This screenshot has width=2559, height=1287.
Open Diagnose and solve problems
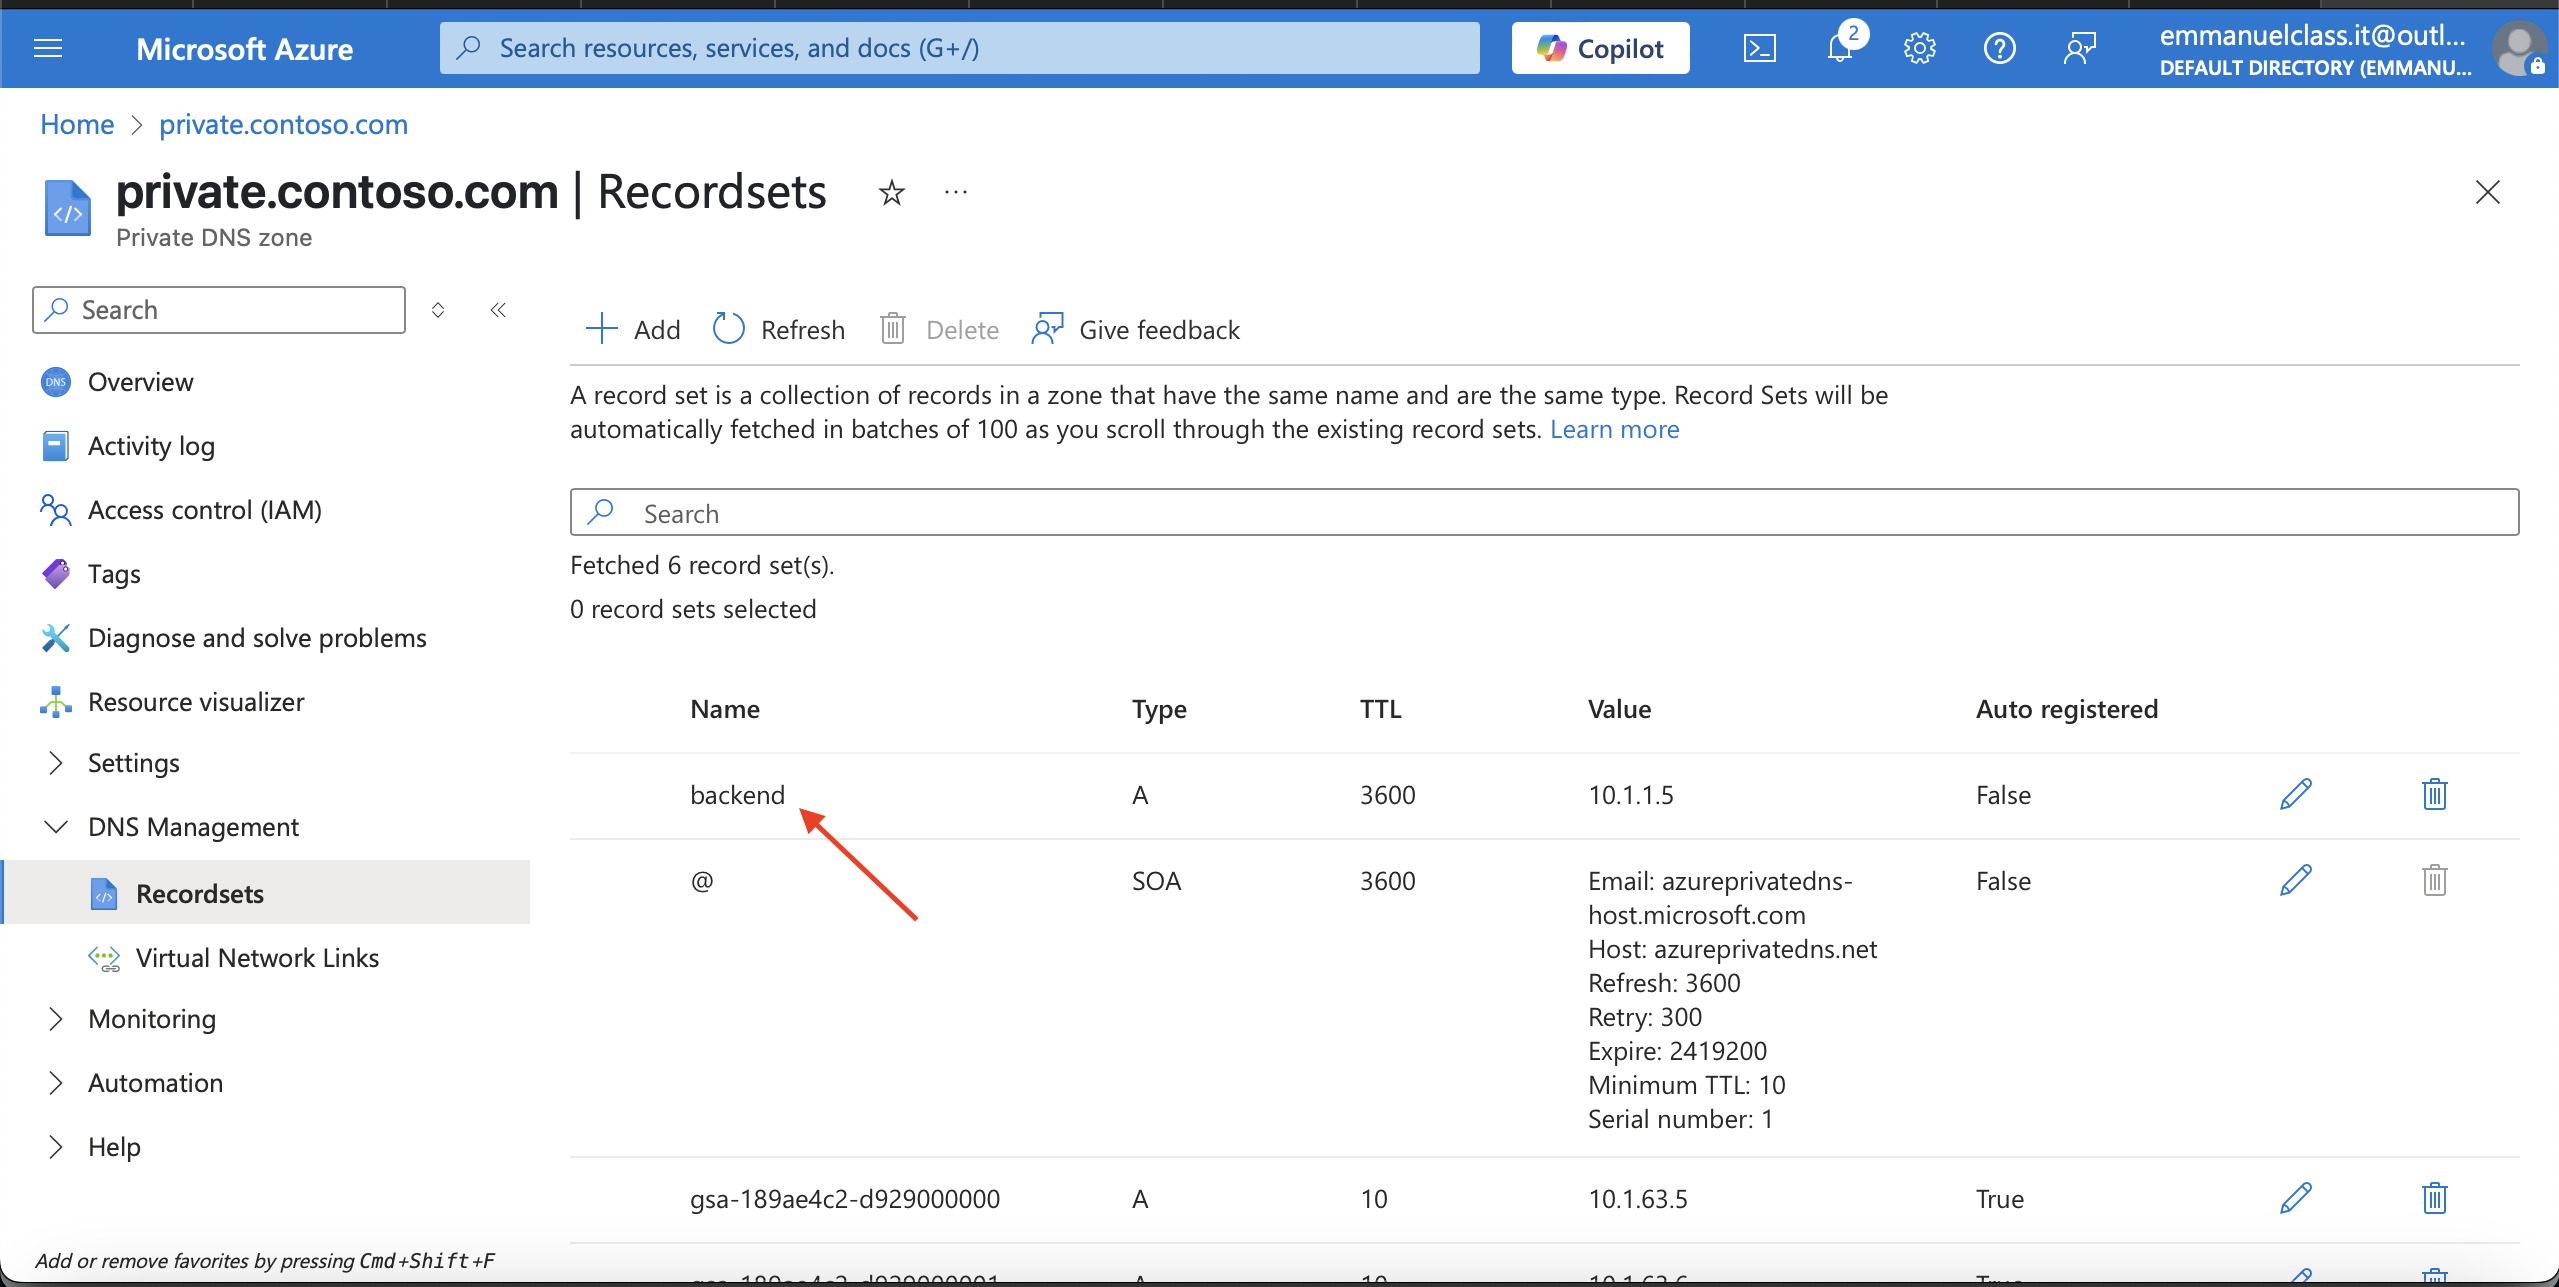click(257, 638)
